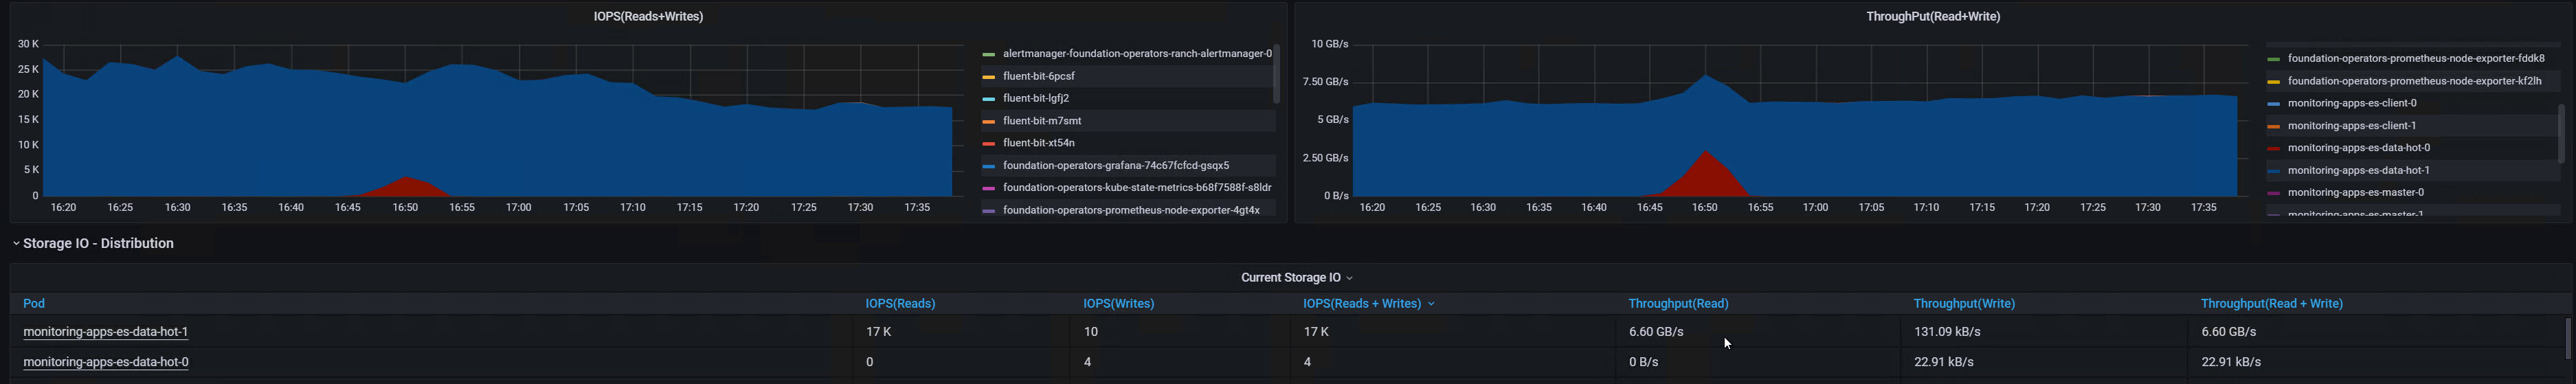The height and width of the screenshot is (384, 2576).
Task: Sort by the Throughput(Write) column header
Action: (x=1963, y=303)
